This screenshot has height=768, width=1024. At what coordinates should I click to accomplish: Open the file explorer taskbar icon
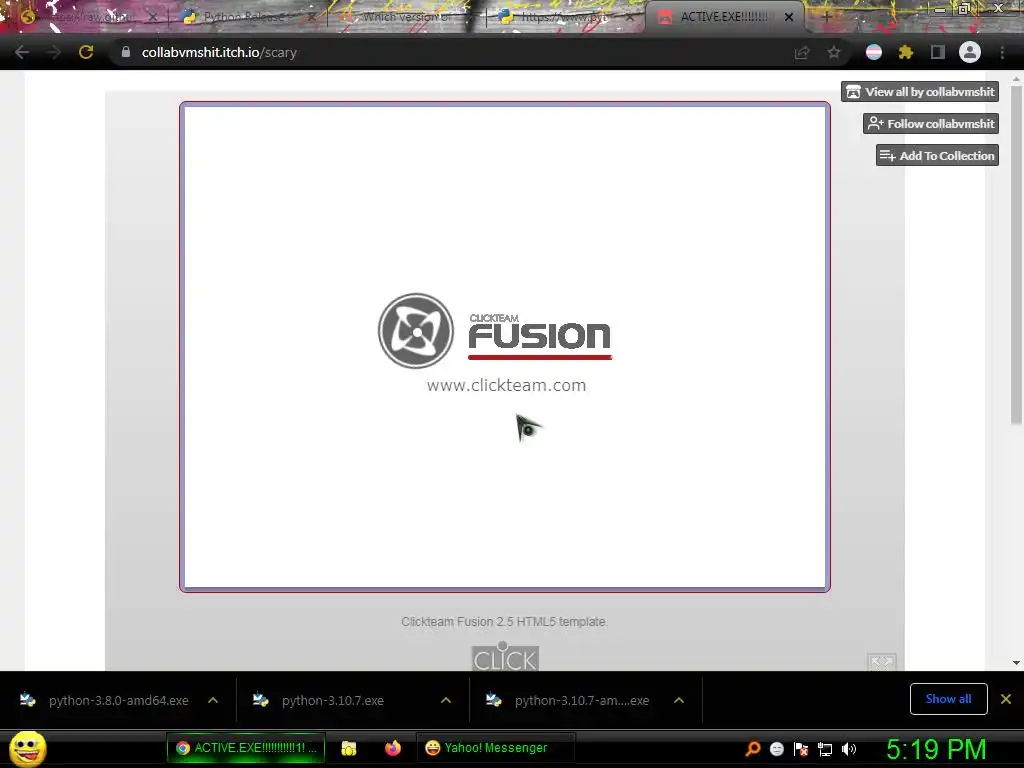point(349,748)
